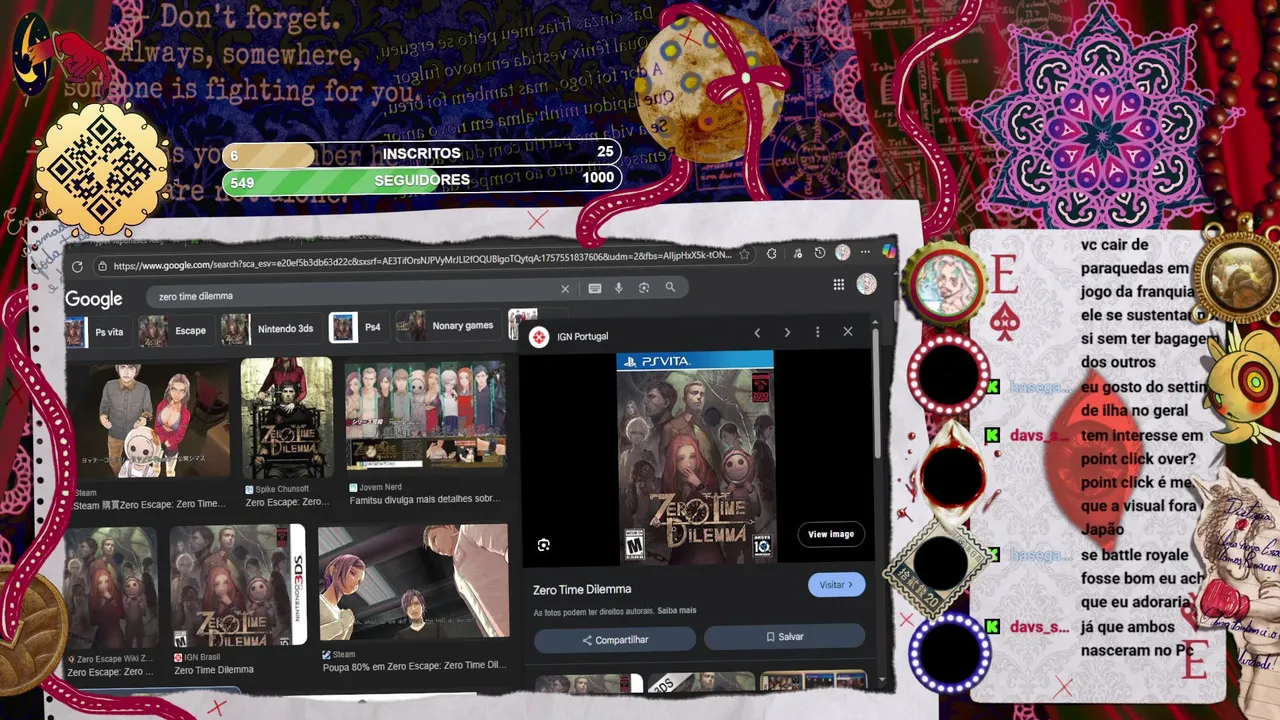Open Jovem Nerd Famitsu thumbnail
This screenshot has height=720, width=1280.
425,416
